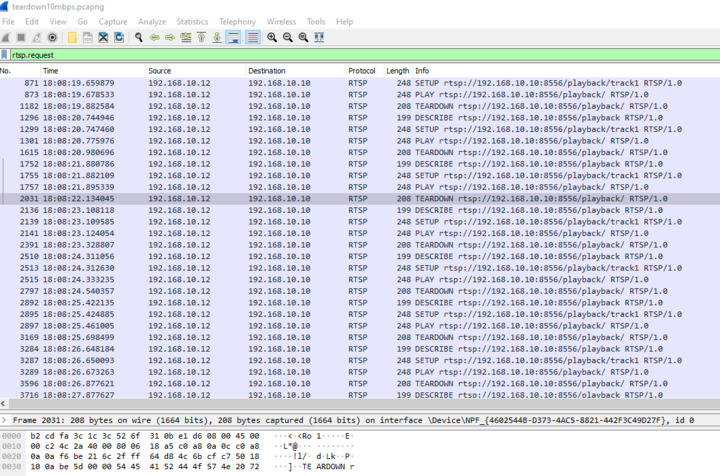Open capture options gear icon

click(x=53, y=38)
